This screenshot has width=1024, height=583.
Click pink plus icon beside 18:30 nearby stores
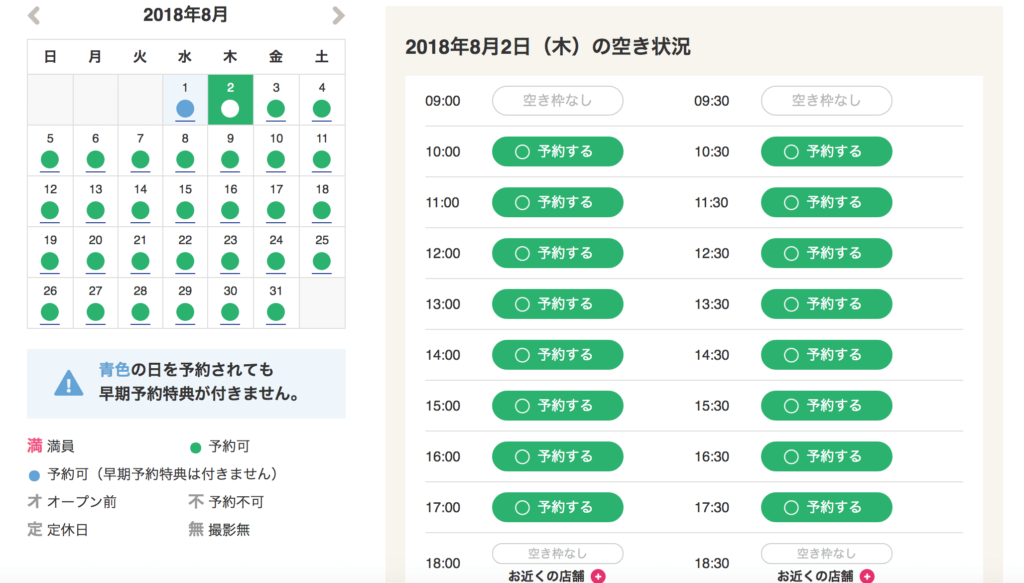867,576
